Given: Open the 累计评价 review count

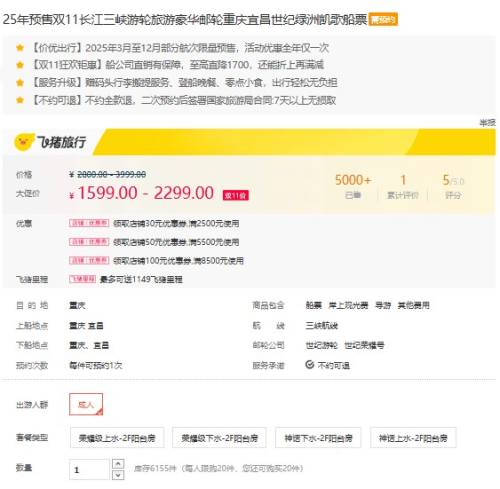Looking at the screenshot, I should point(403,187).
